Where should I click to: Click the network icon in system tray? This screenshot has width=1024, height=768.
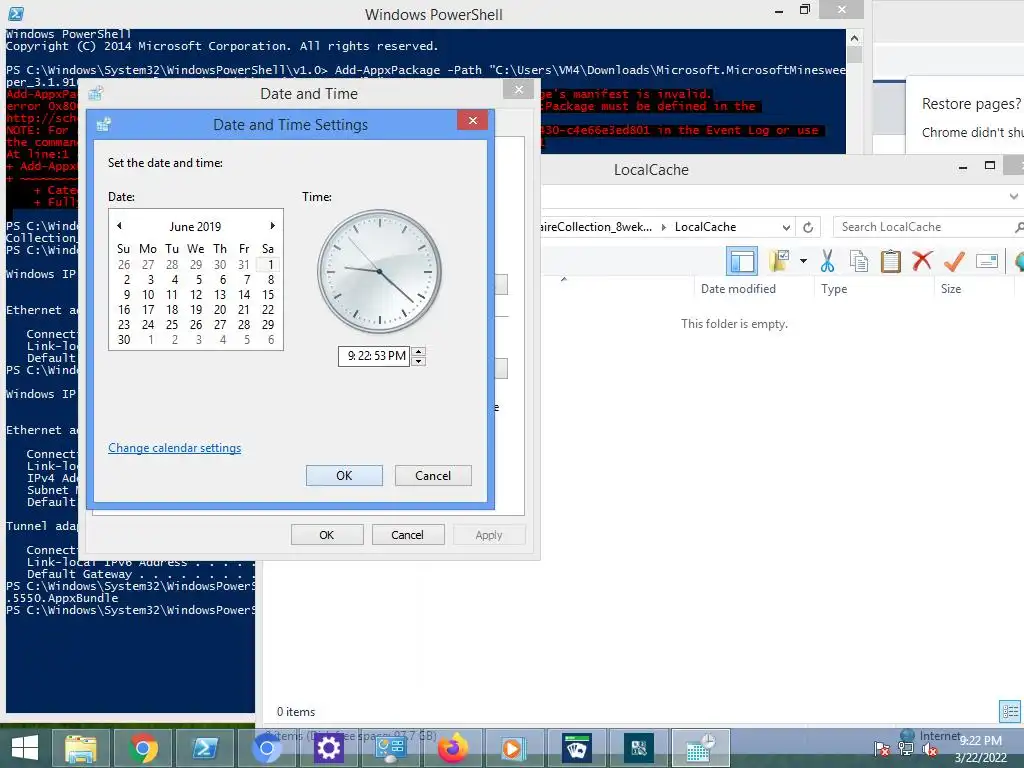(906, 749)
